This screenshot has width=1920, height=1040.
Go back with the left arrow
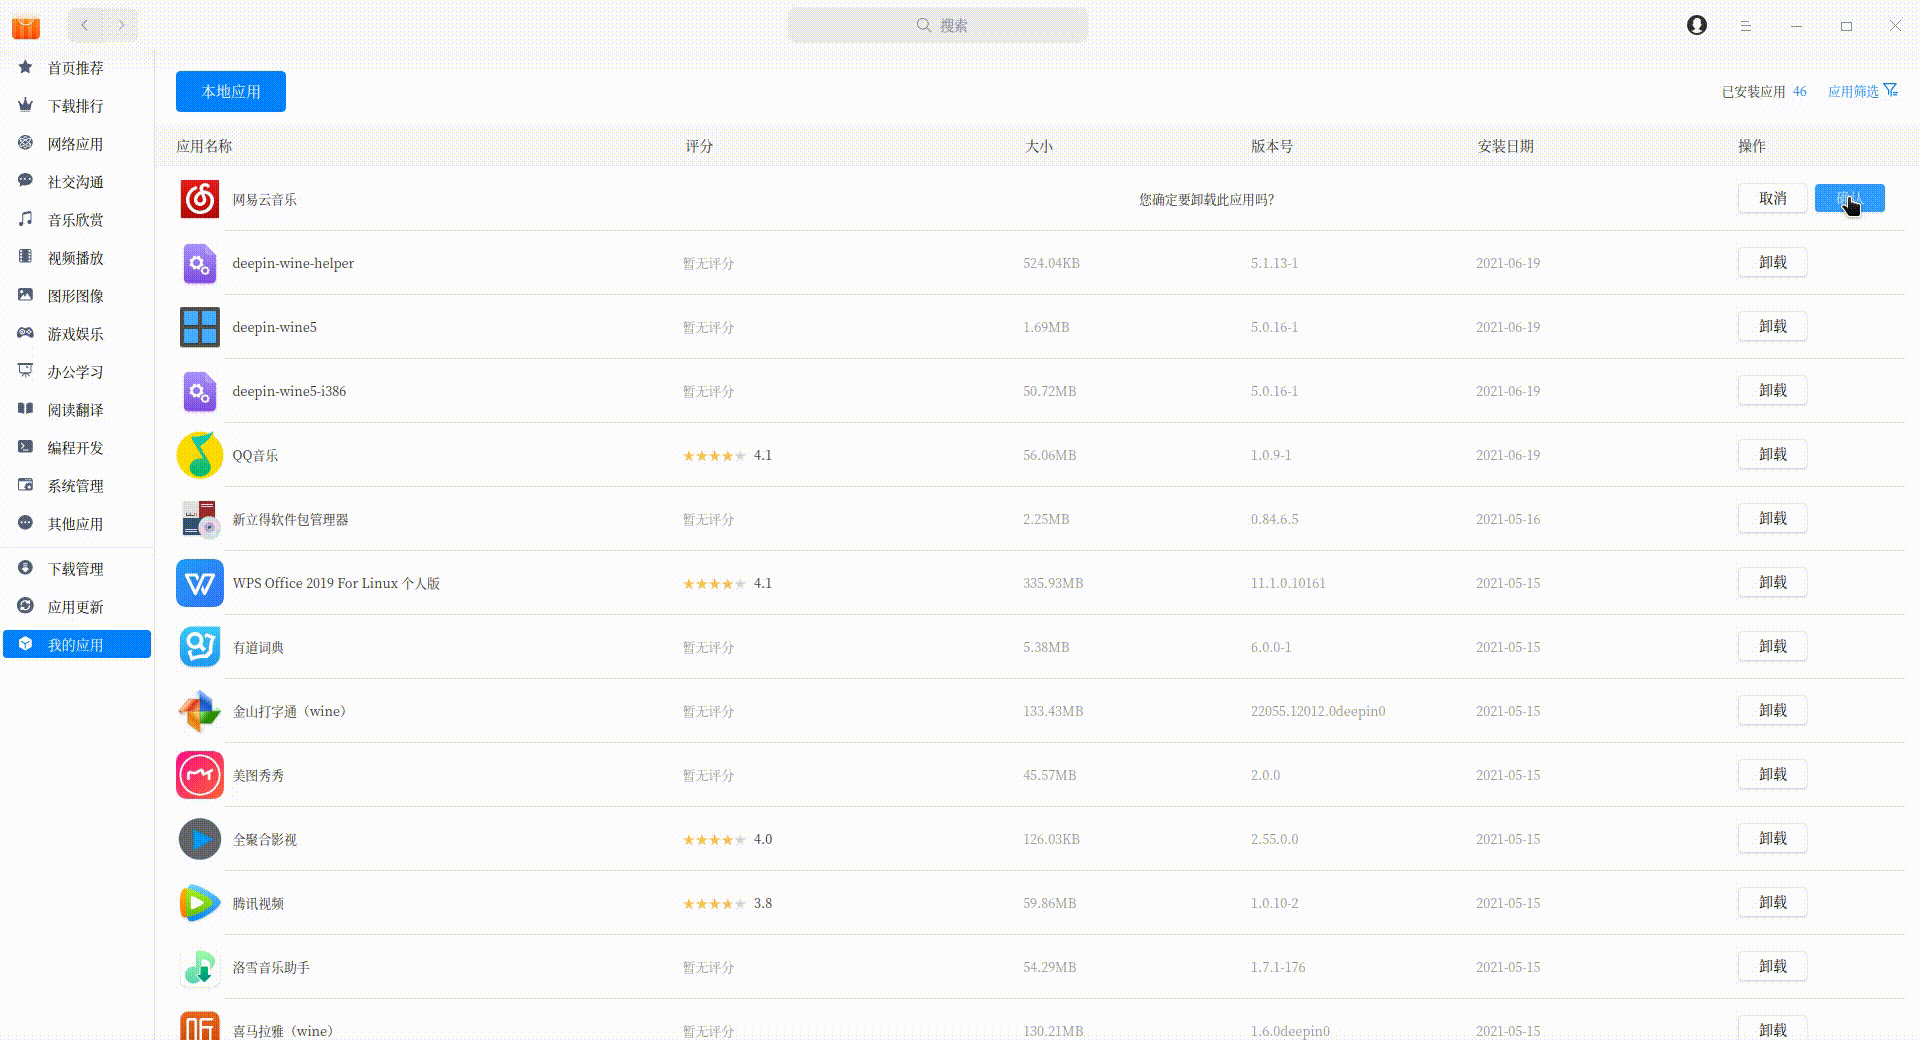(x=85, y=25)
